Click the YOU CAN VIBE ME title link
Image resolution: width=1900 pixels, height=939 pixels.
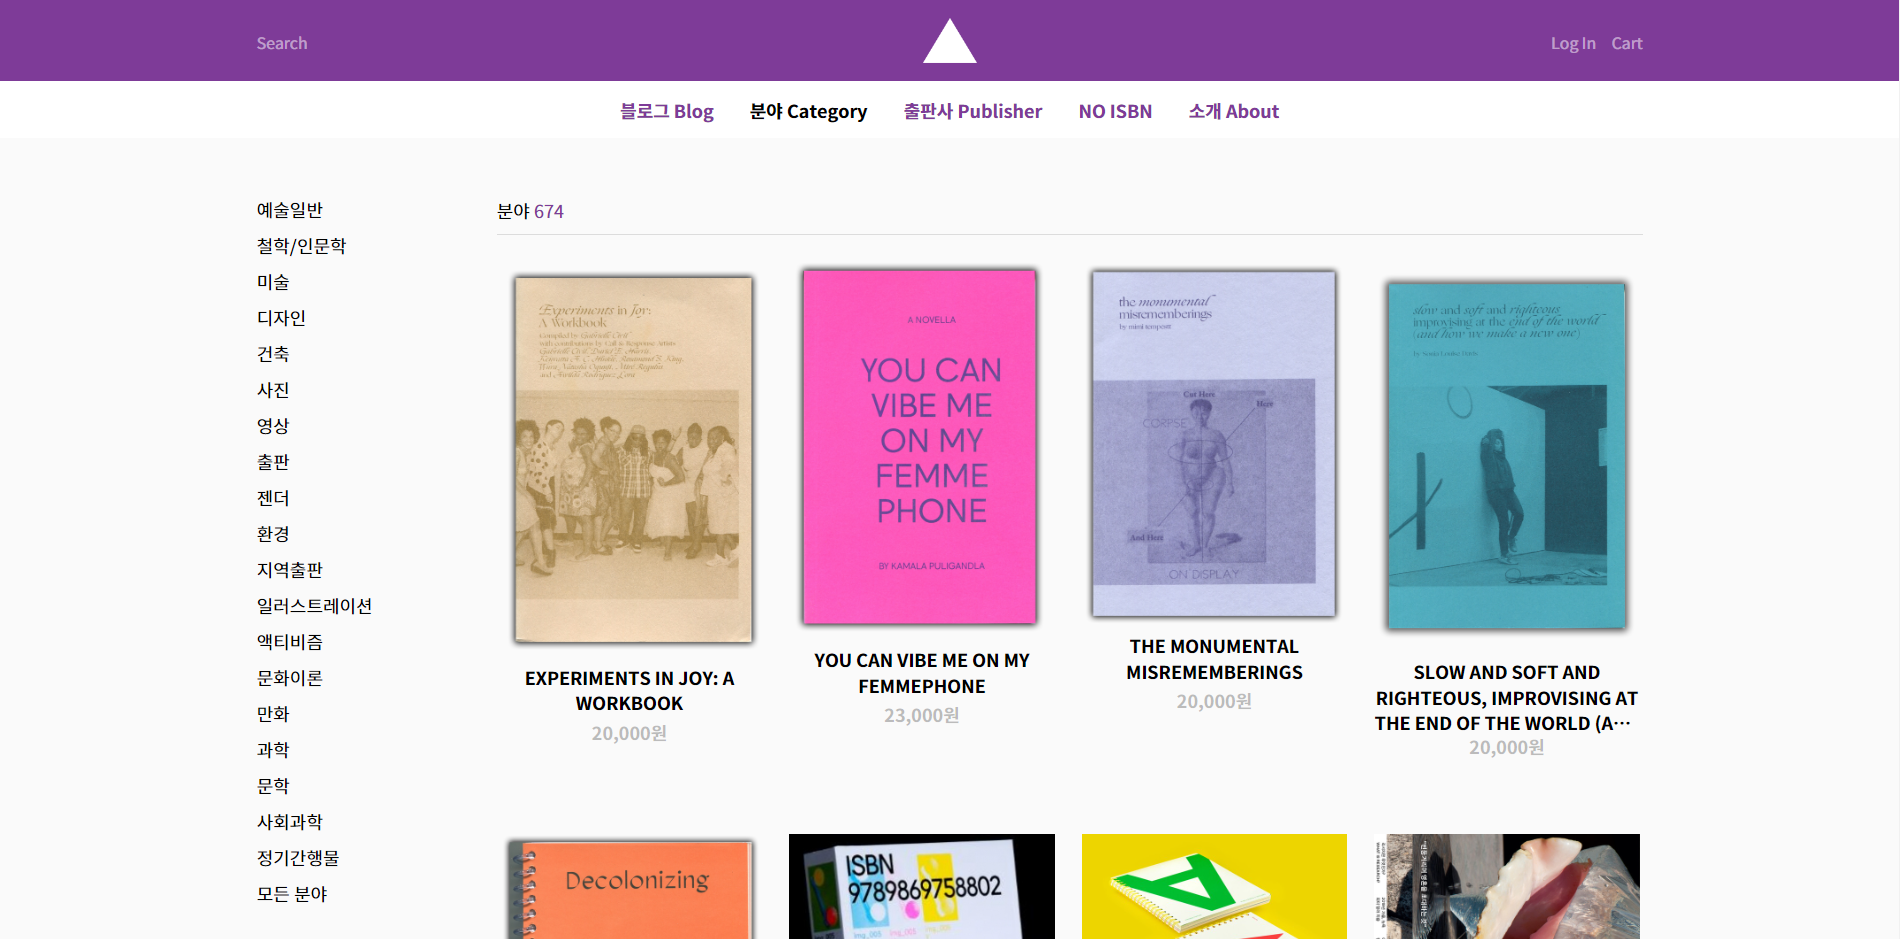pyautogui.click(x=921, y=673)
